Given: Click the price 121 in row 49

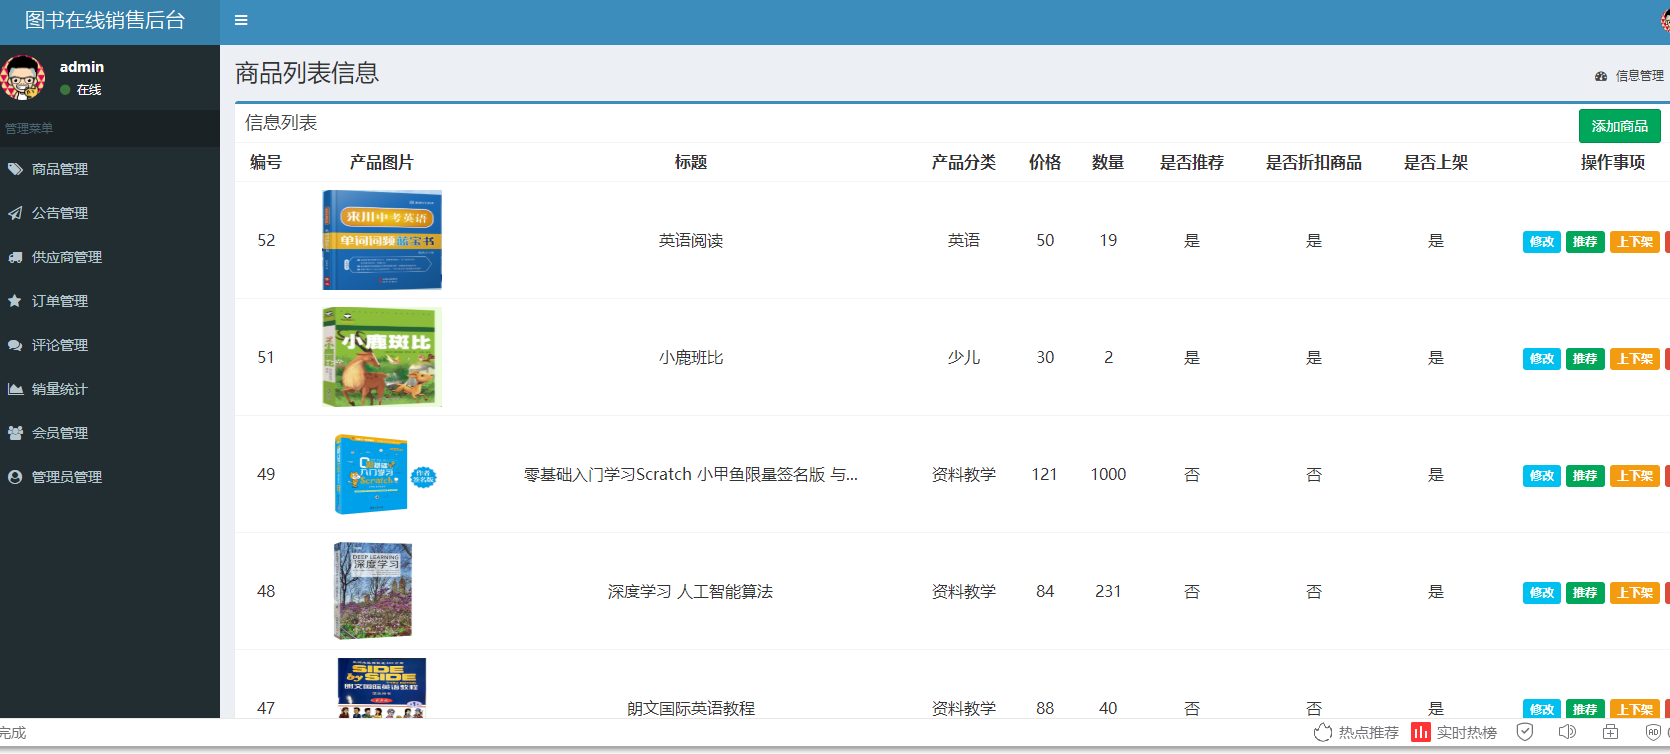Looking at the screenshot, I should click(1045, 475).
